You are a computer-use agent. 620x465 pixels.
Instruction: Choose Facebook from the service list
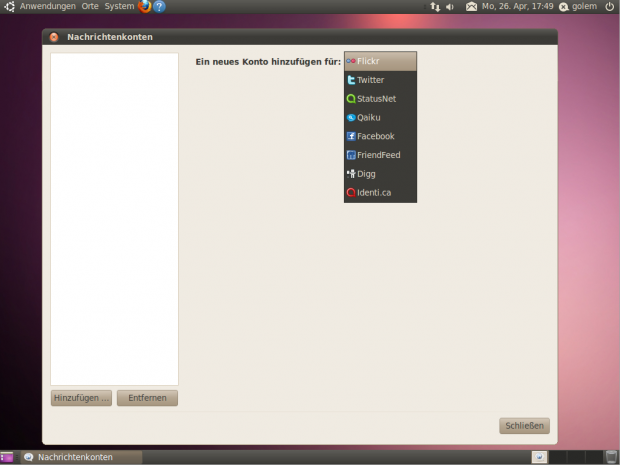(x=380, y=136)
